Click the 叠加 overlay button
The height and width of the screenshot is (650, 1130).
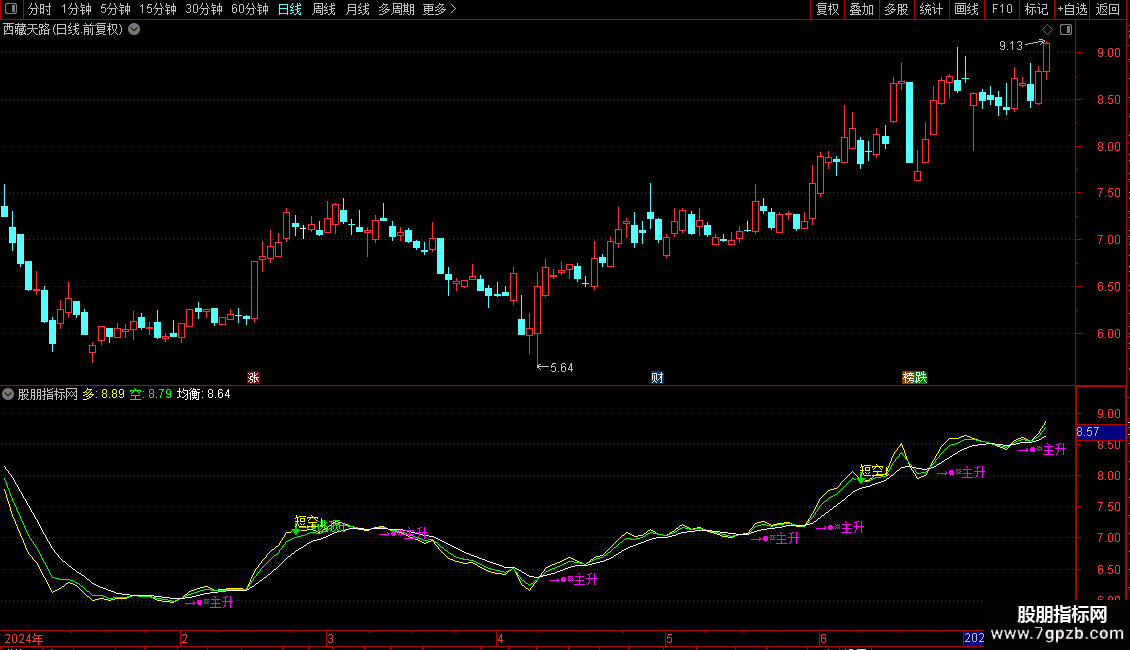pyautogui.click(x=861, y=9)
